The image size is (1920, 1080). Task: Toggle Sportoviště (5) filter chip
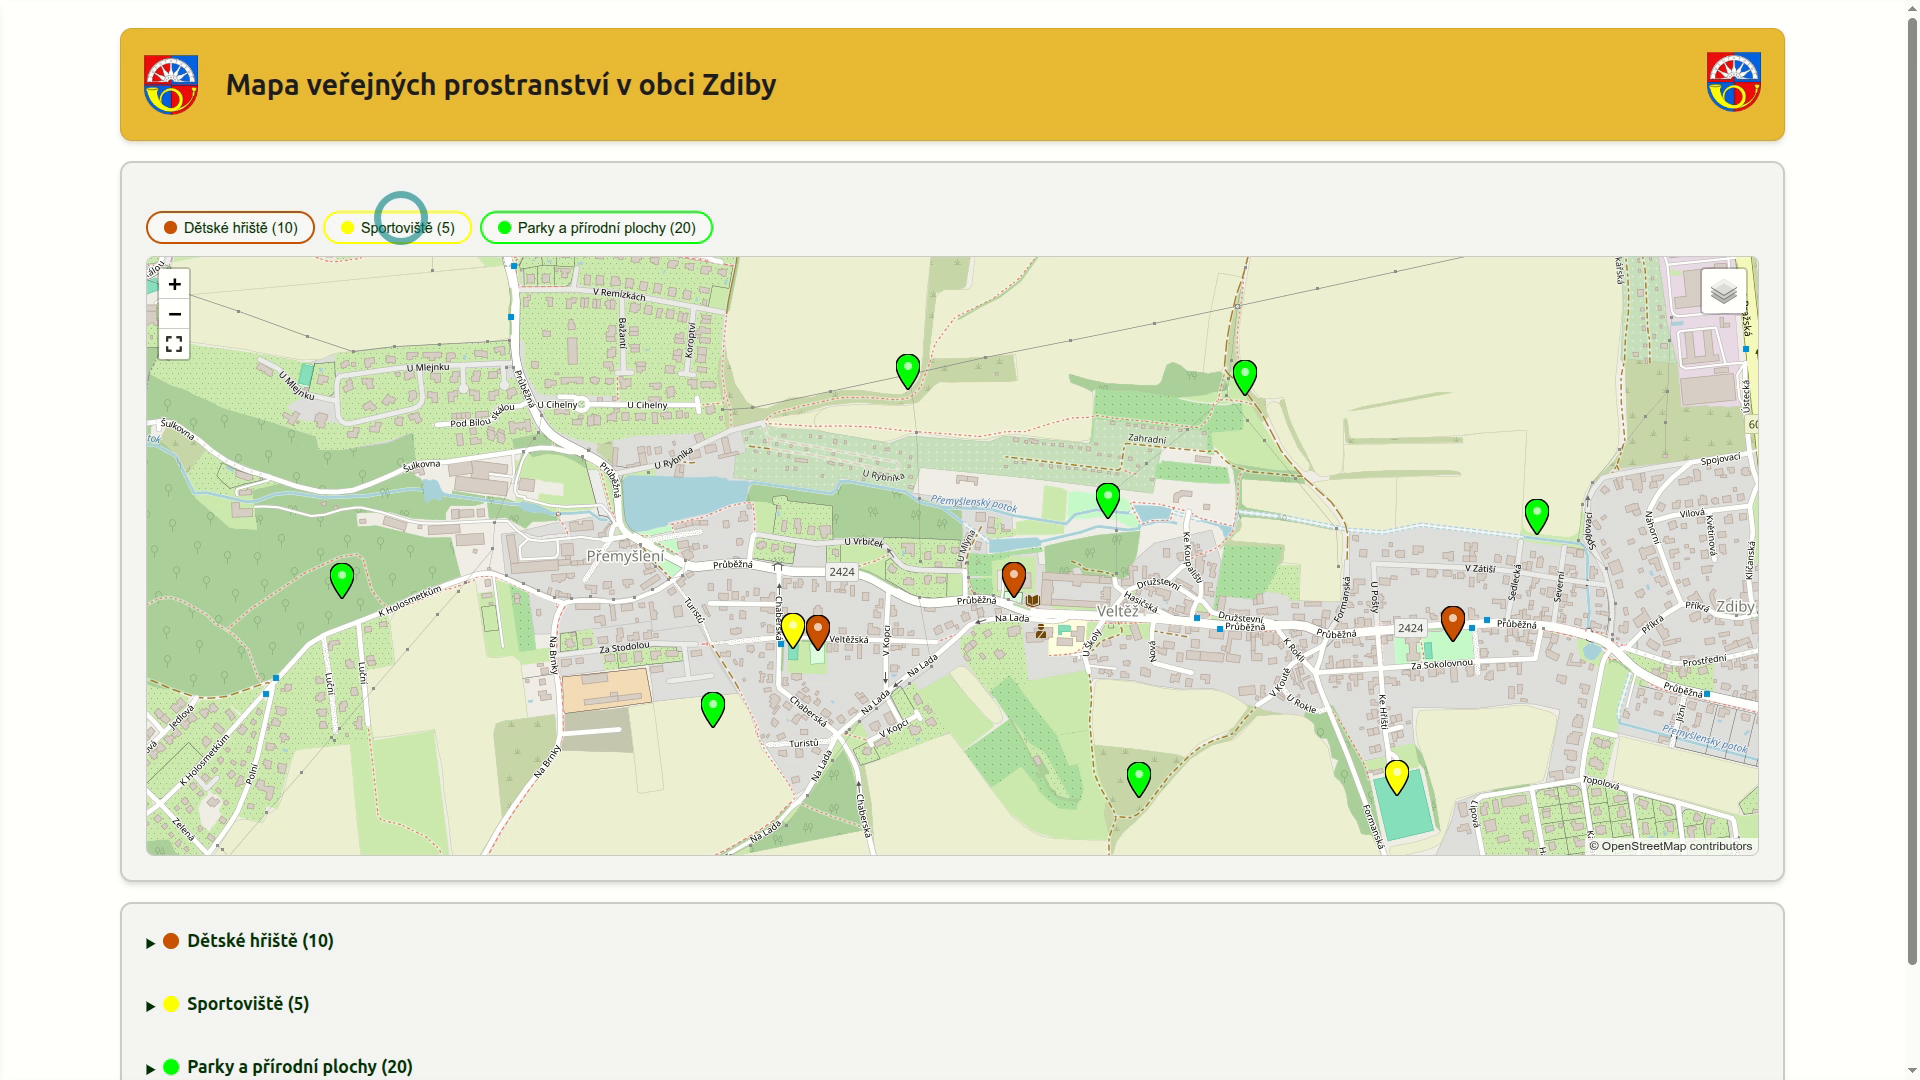tap(397, 228)
